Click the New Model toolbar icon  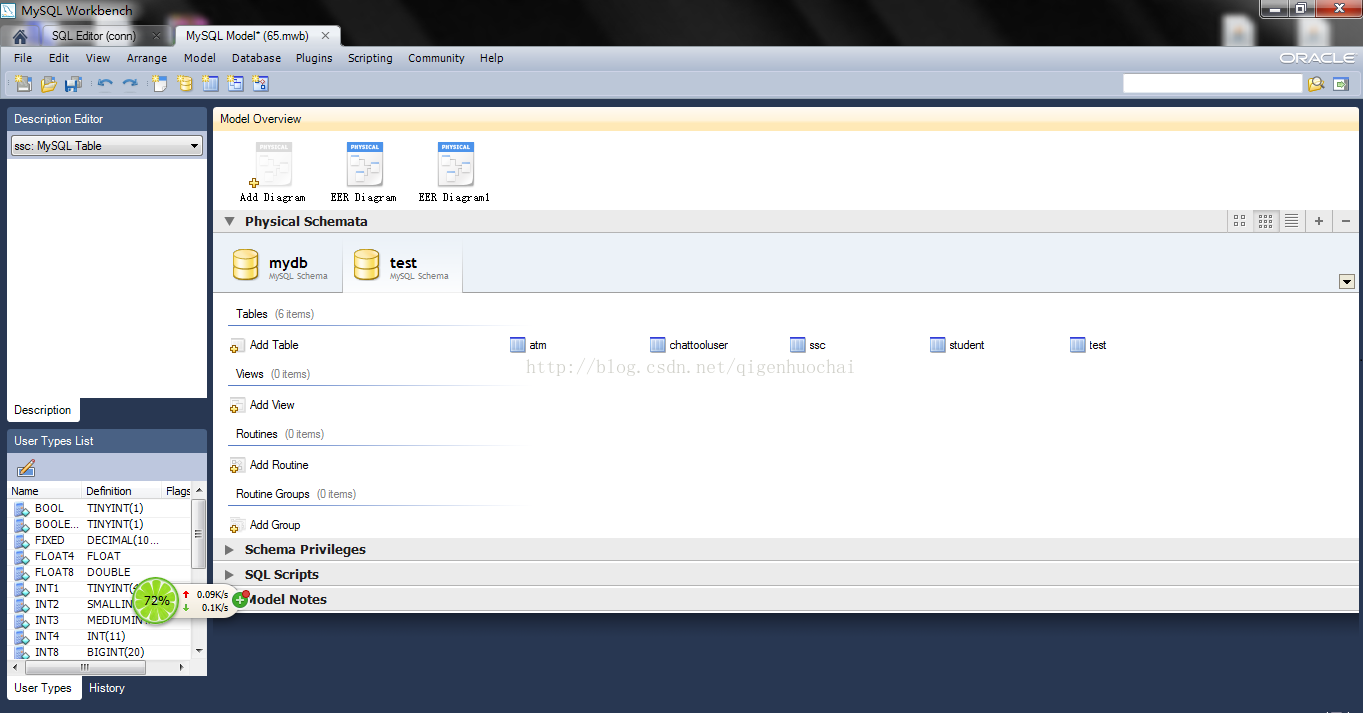tap(23, 84)
